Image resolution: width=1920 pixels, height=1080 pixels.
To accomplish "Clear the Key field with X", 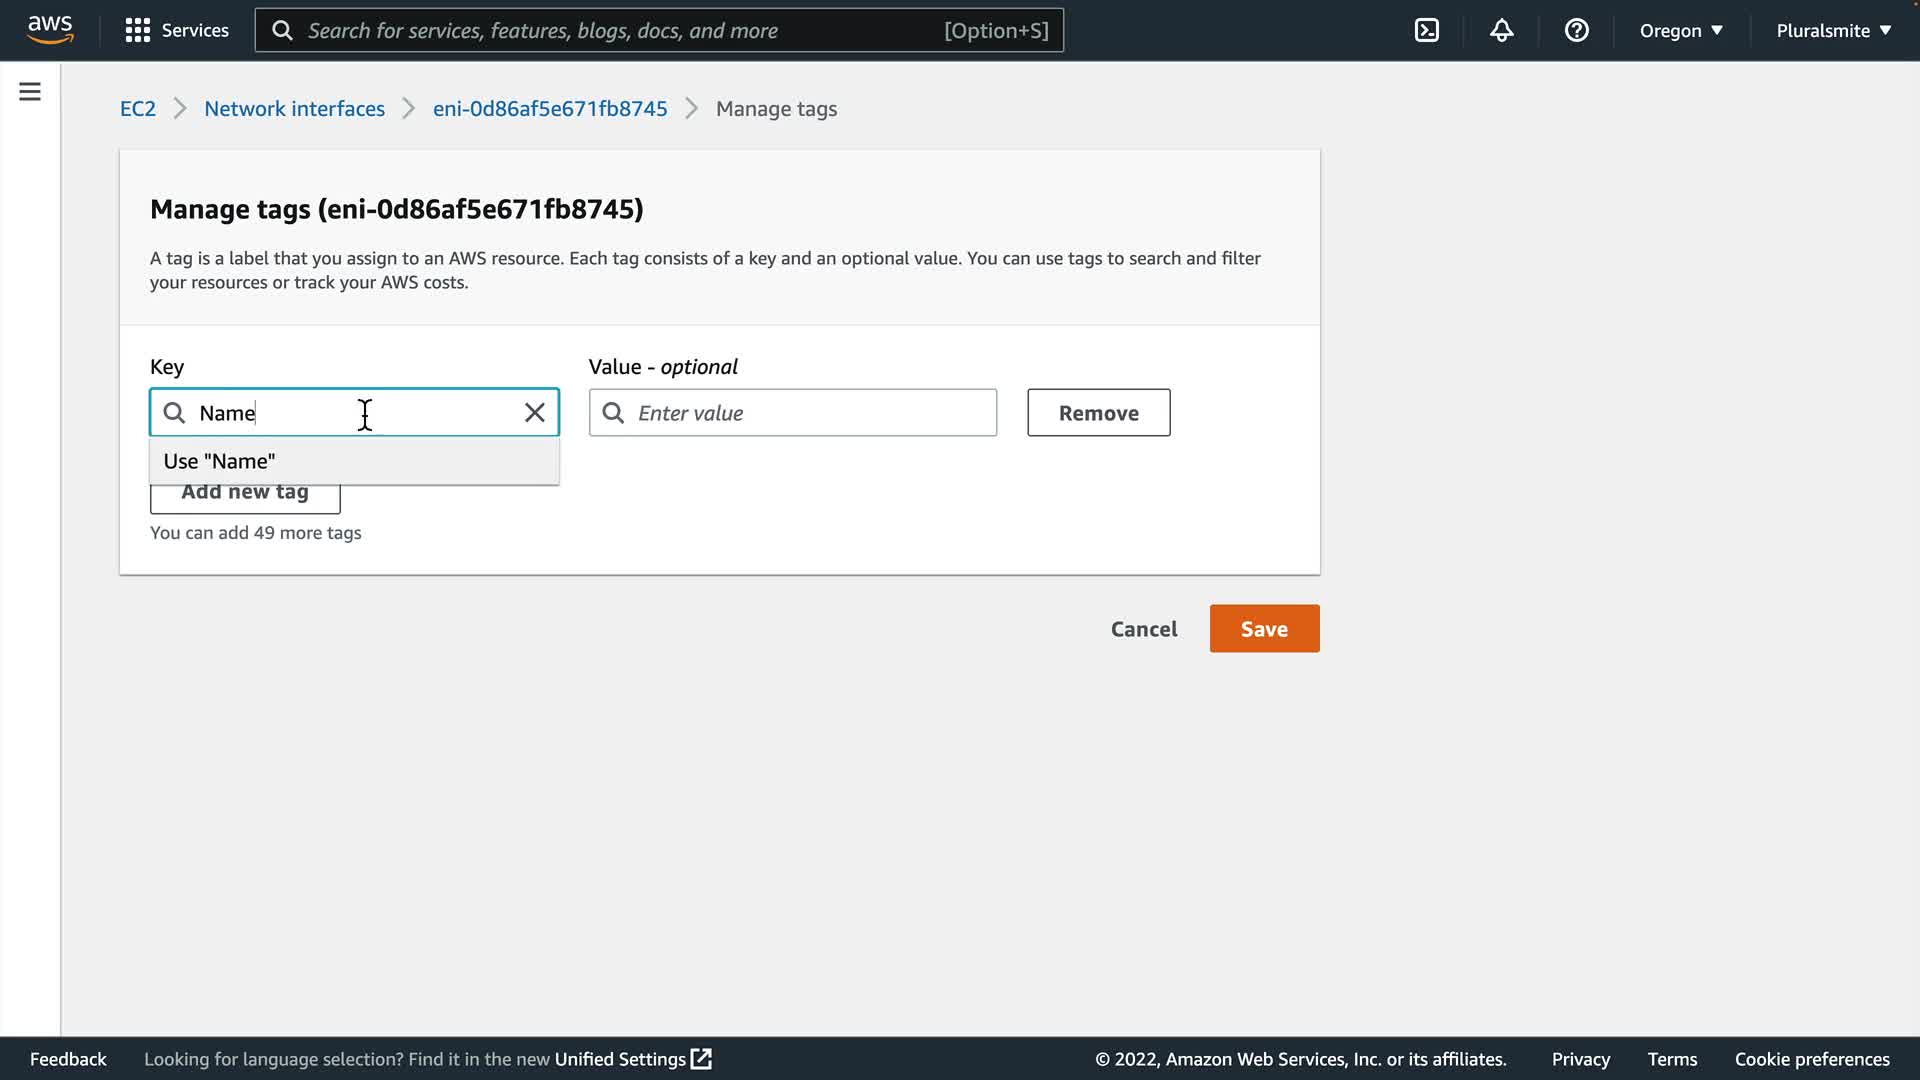I will click(x=535, y=413).
